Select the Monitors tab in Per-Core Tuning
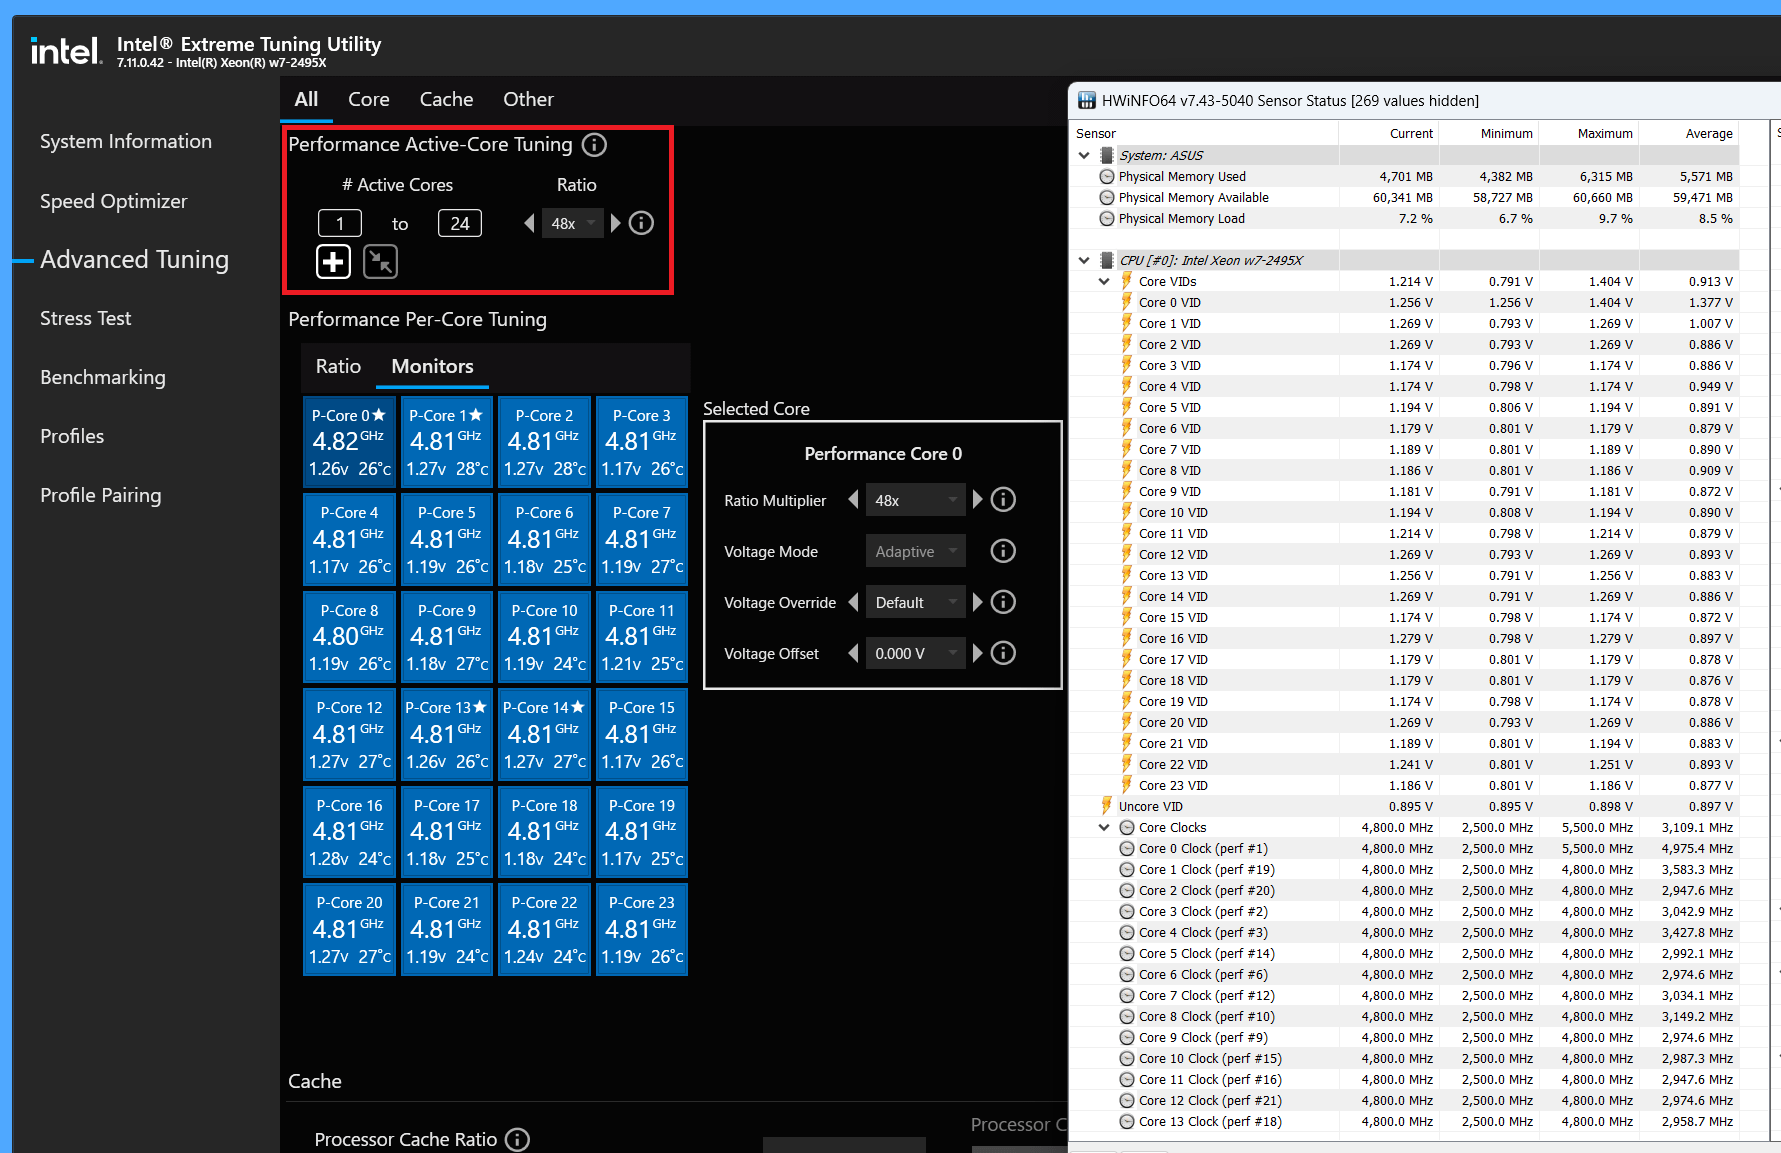The image size is (1781, 1153). (x=432, y=366)
